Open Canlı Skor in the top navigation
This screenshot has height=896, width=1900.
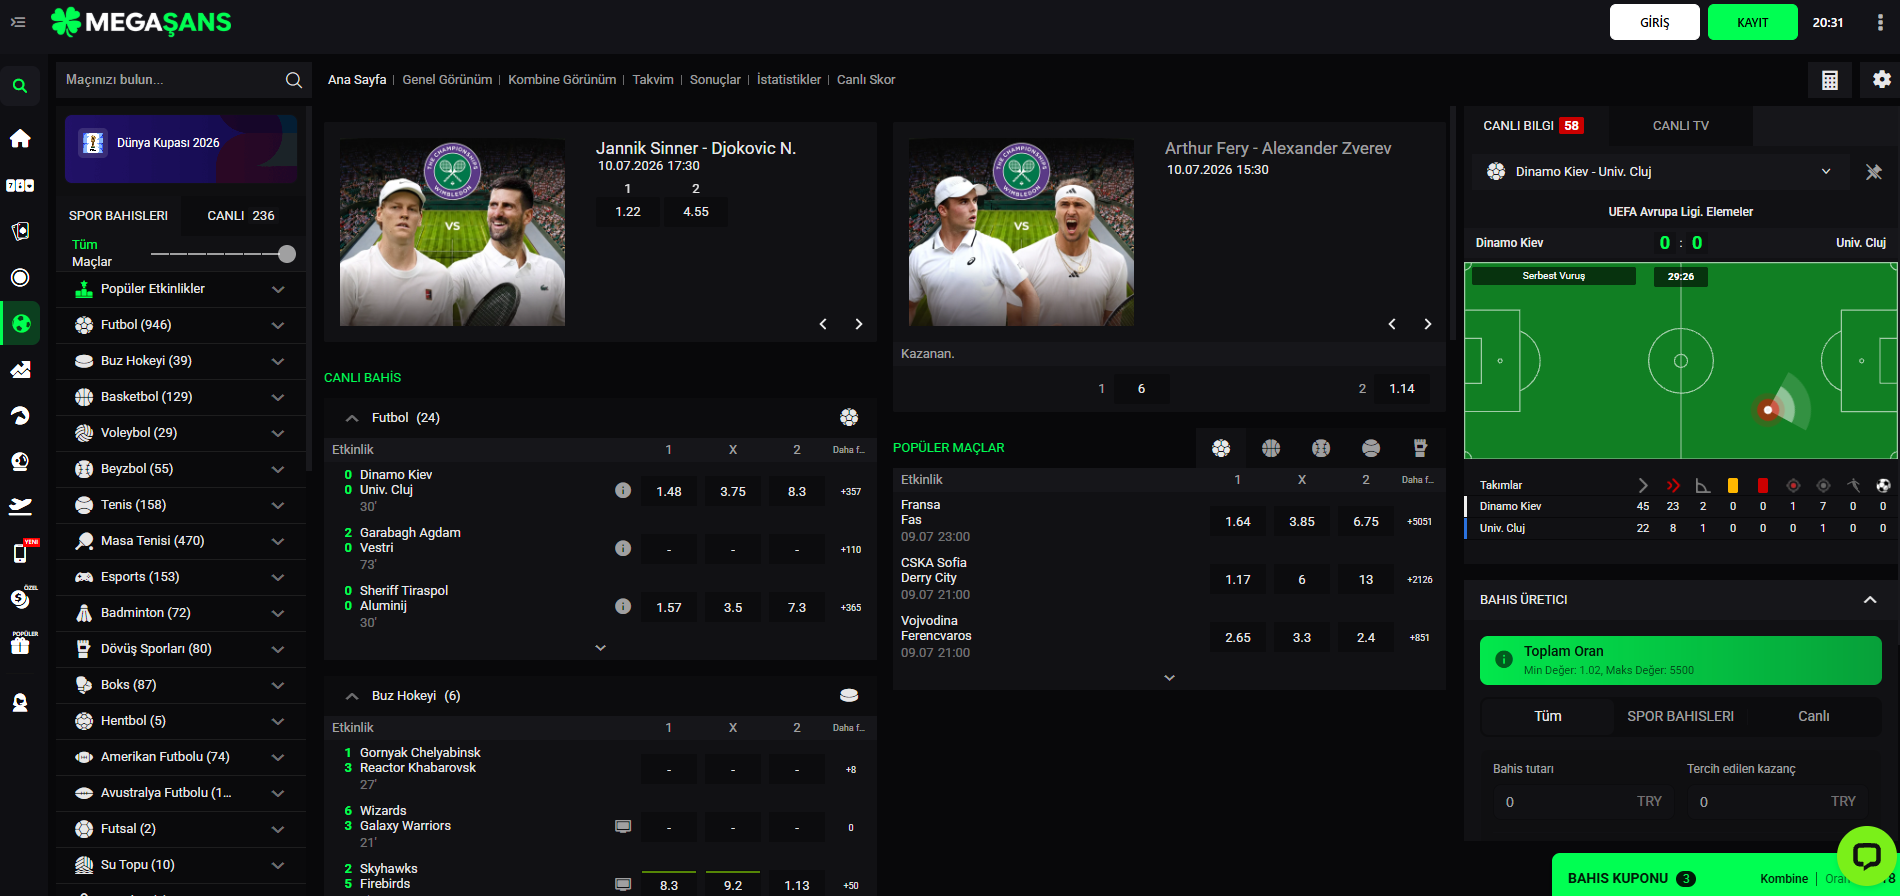coord(866,80)
